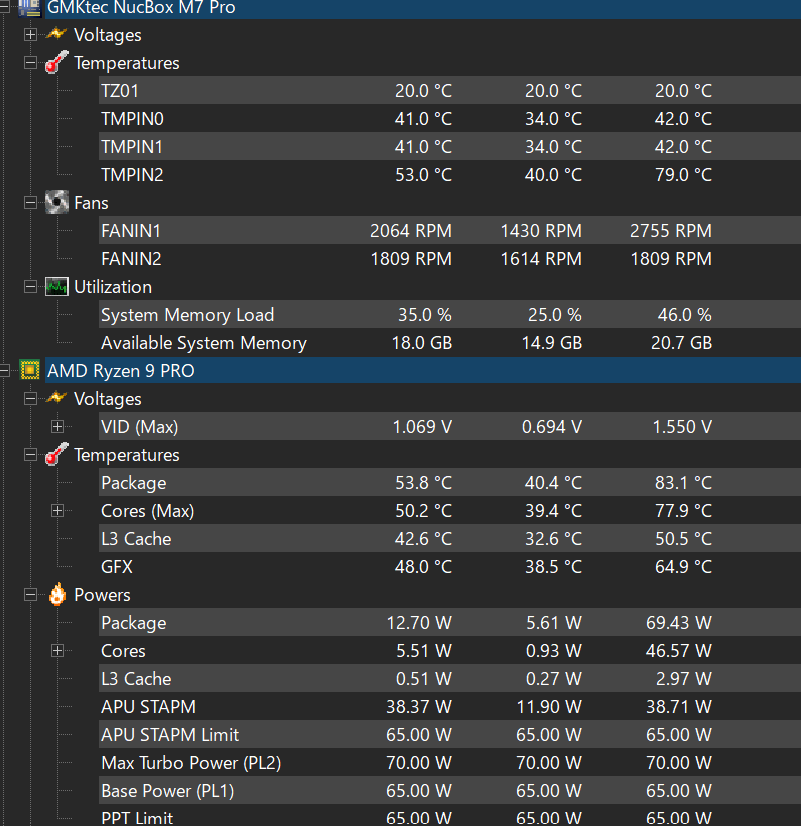Select the L3 Cache label reading 42.6 °C

(136, 539)
